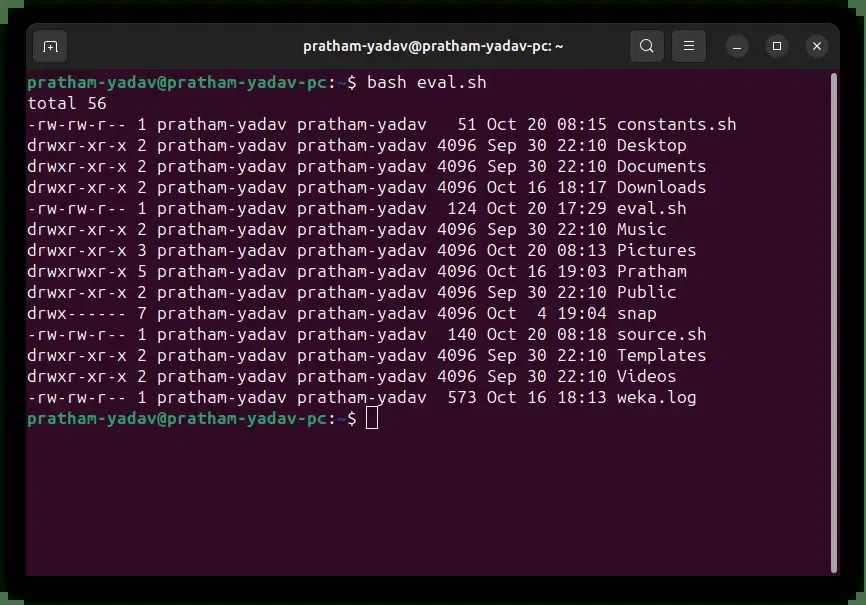Click the cursor block at the prompt

coord(372,418)
